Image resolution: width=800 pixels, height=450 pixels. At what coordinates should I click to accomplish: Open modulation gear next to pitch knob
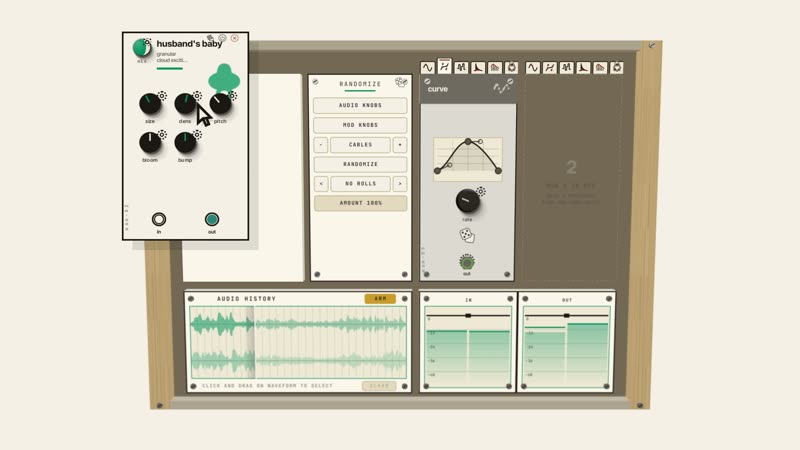[x=233, y=95]
